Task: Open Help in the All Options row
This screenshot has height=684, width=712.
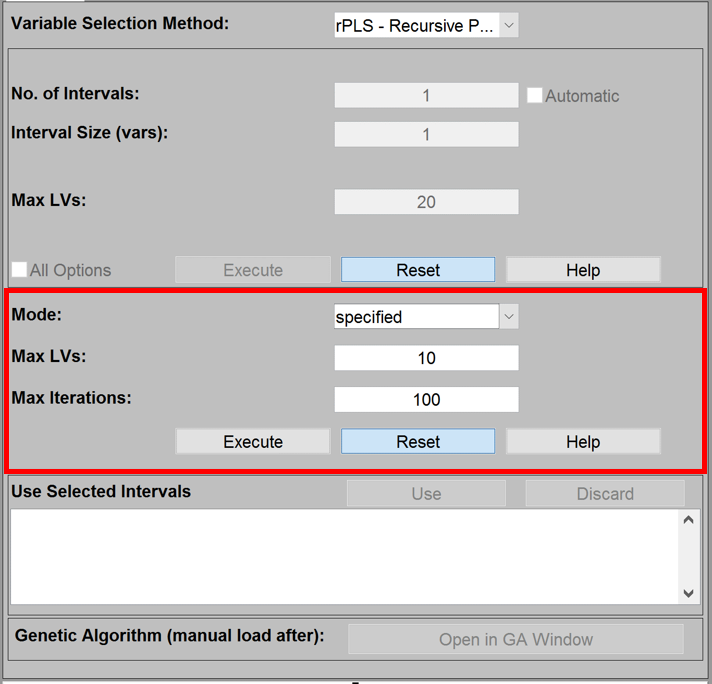Action: (x=583, y=270)
